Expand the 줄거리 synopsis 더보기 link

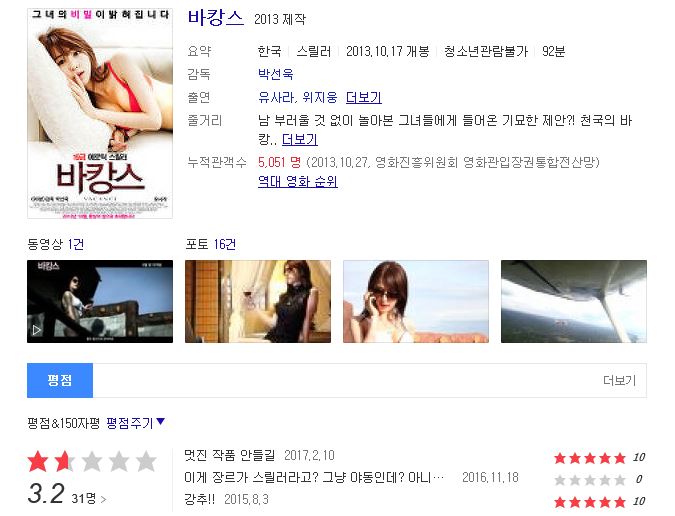(x=300, y=139)
